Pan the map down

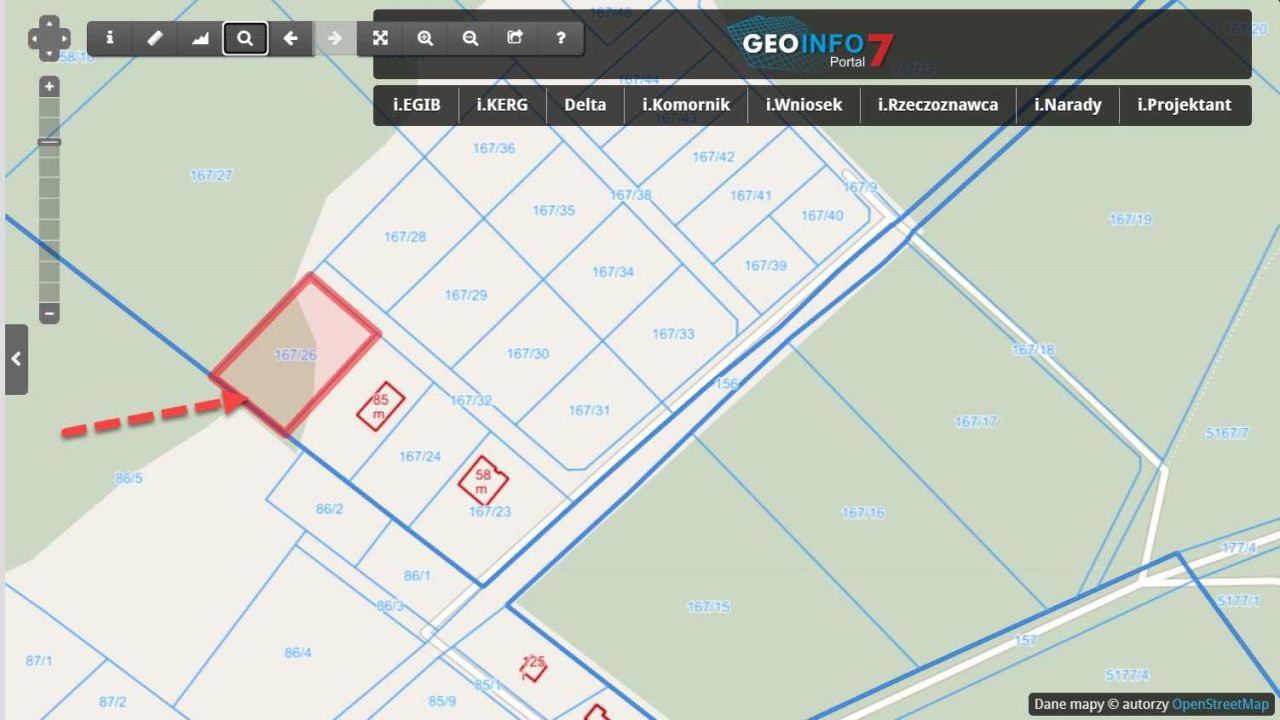click(49, 55)
